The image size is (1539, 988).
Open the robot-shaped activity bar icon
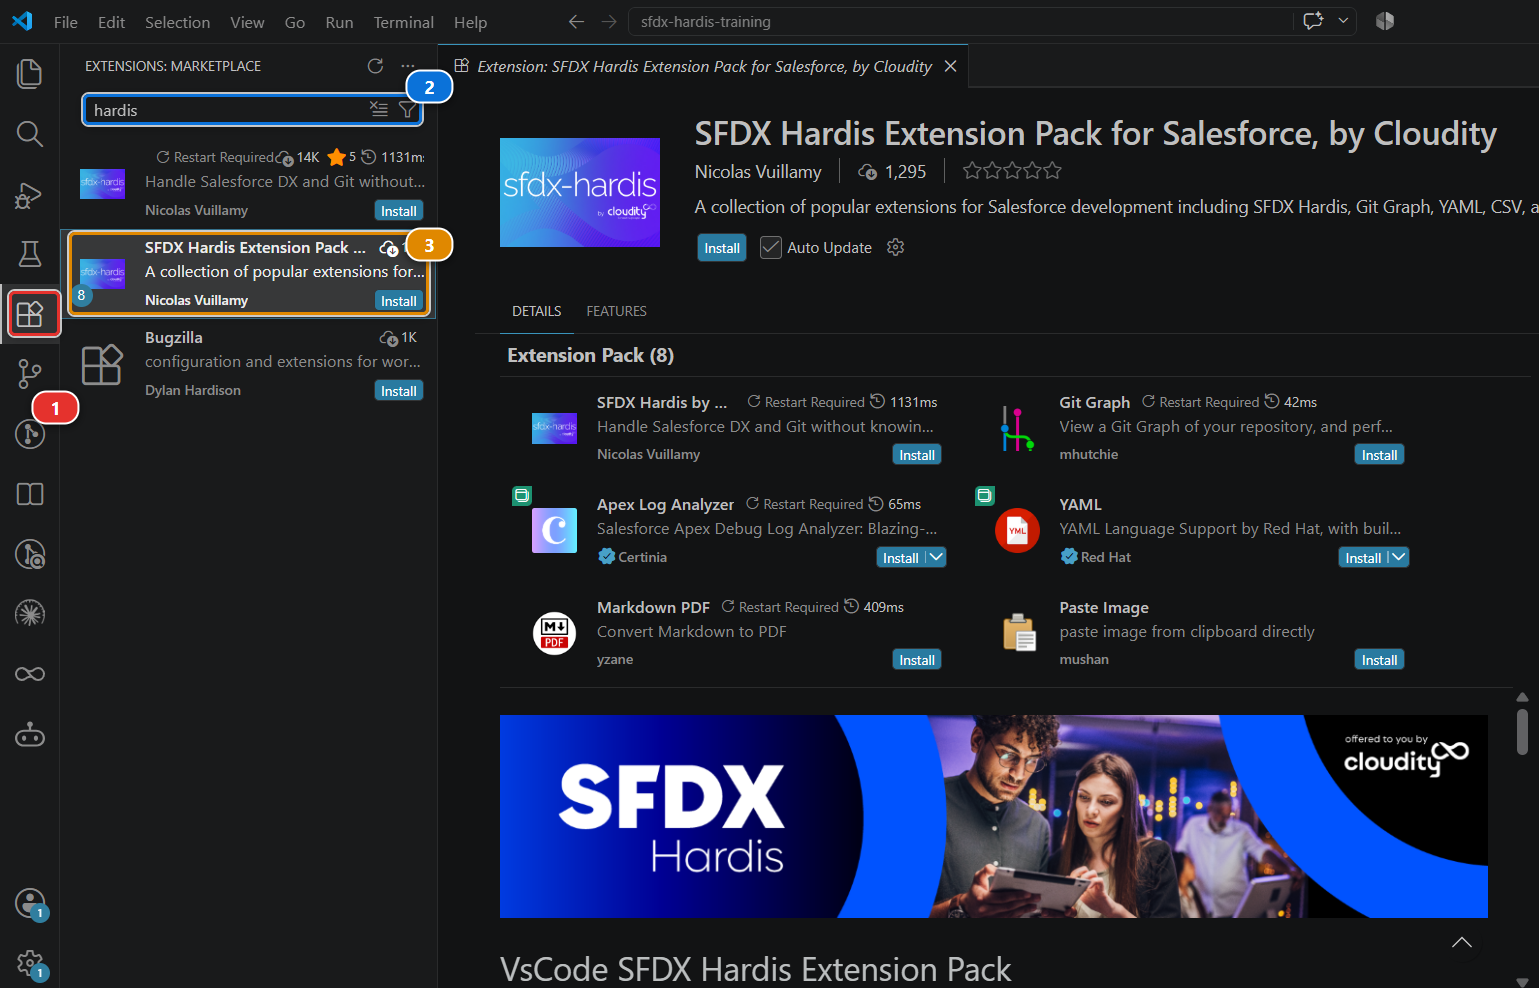coord(30,735)
